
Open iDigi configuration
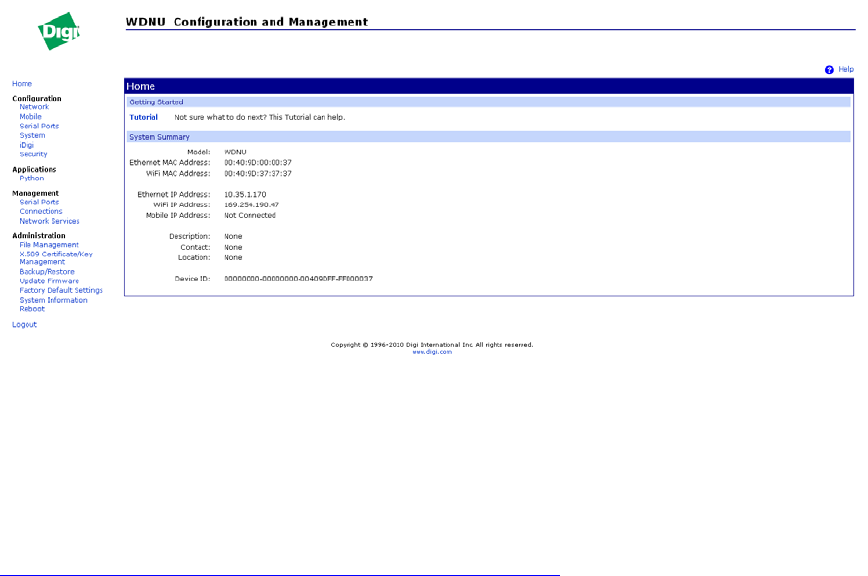tap(27, 145)
